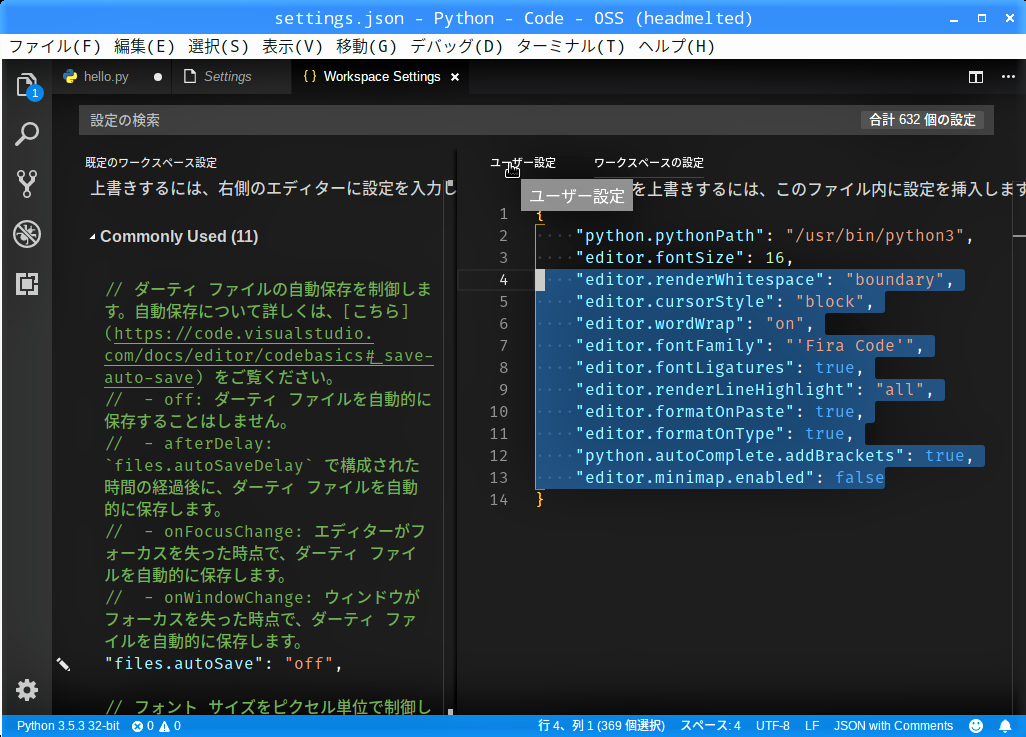Click the "boundary" value of renderWhitespace
Screen dimensions: 1026x737
(894, 280)
